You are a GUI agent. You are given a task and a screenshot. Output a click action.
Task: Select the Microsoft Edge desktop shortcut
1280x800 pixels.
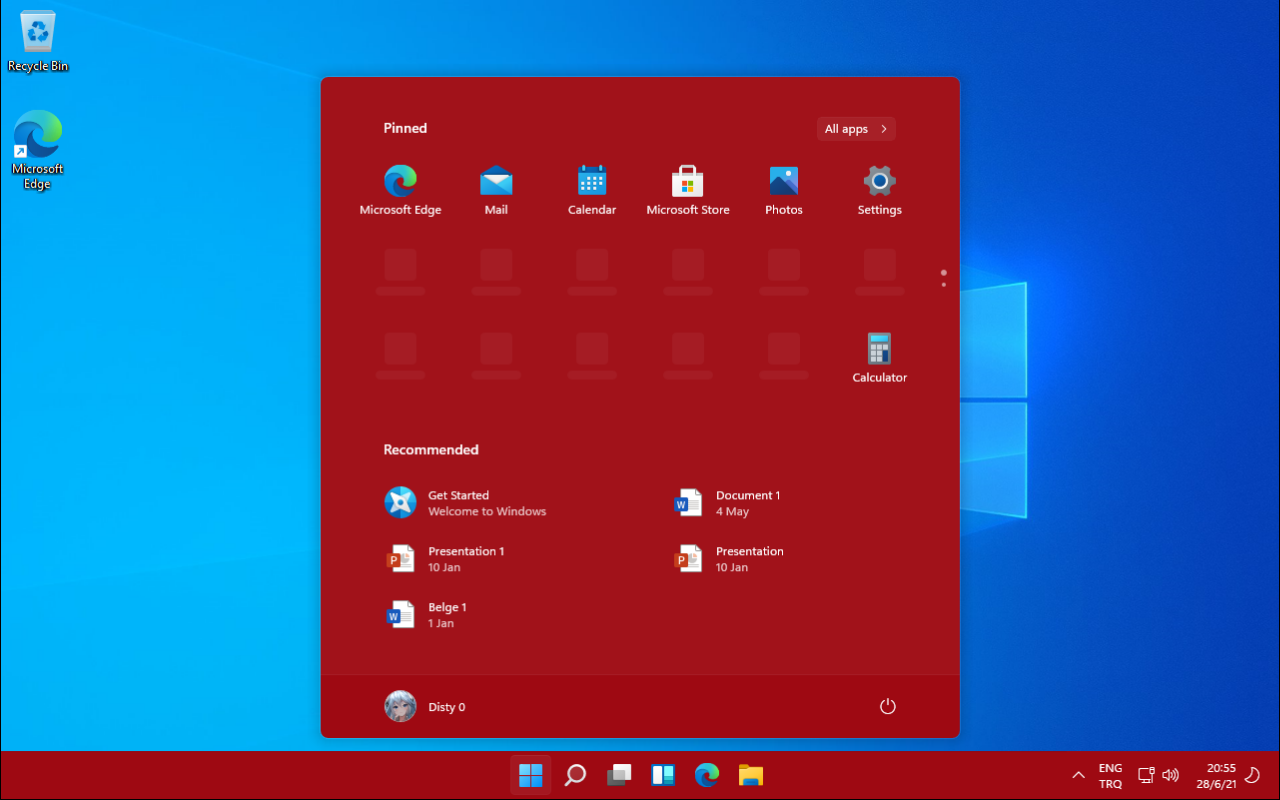(x=38, y=150)
